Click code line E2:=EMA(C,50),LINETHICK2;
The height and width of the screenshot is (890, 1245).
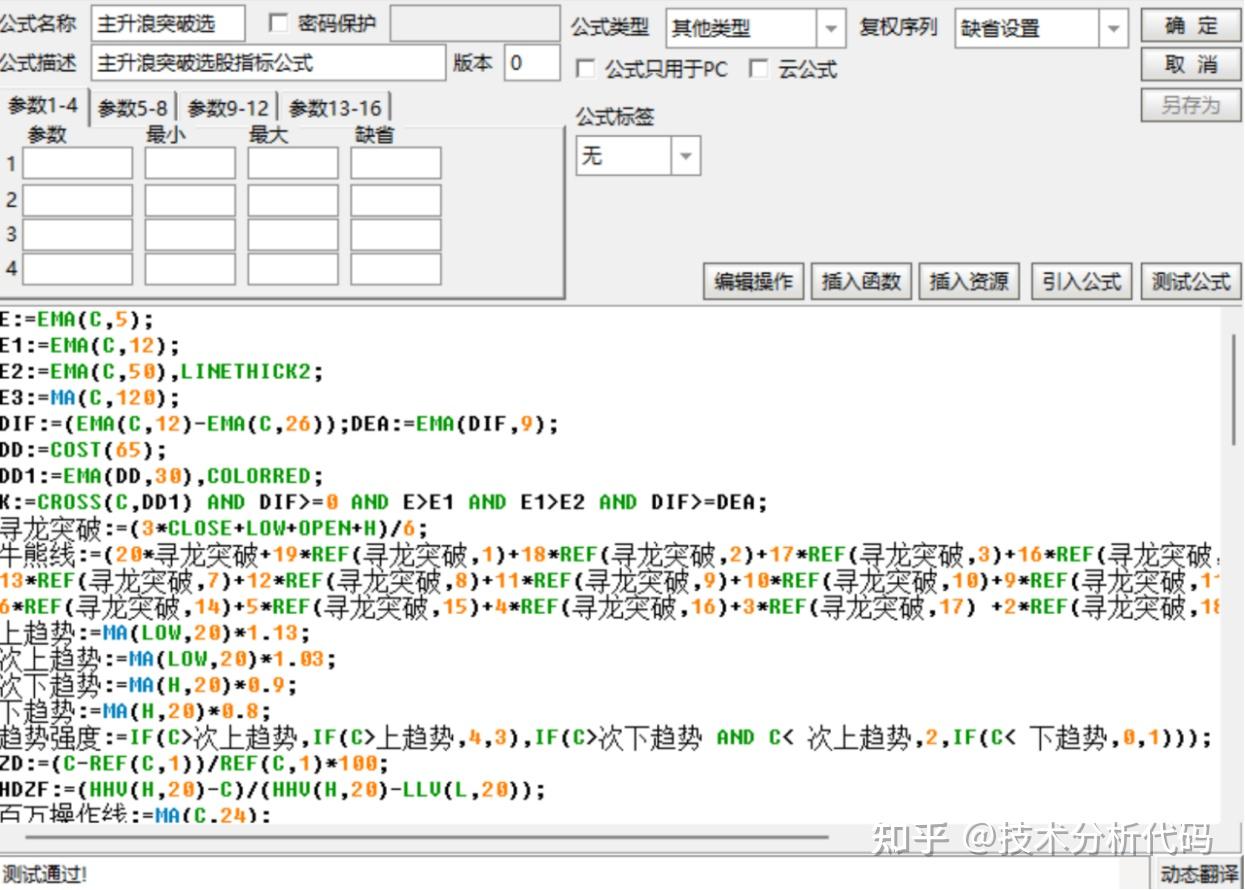163,372
